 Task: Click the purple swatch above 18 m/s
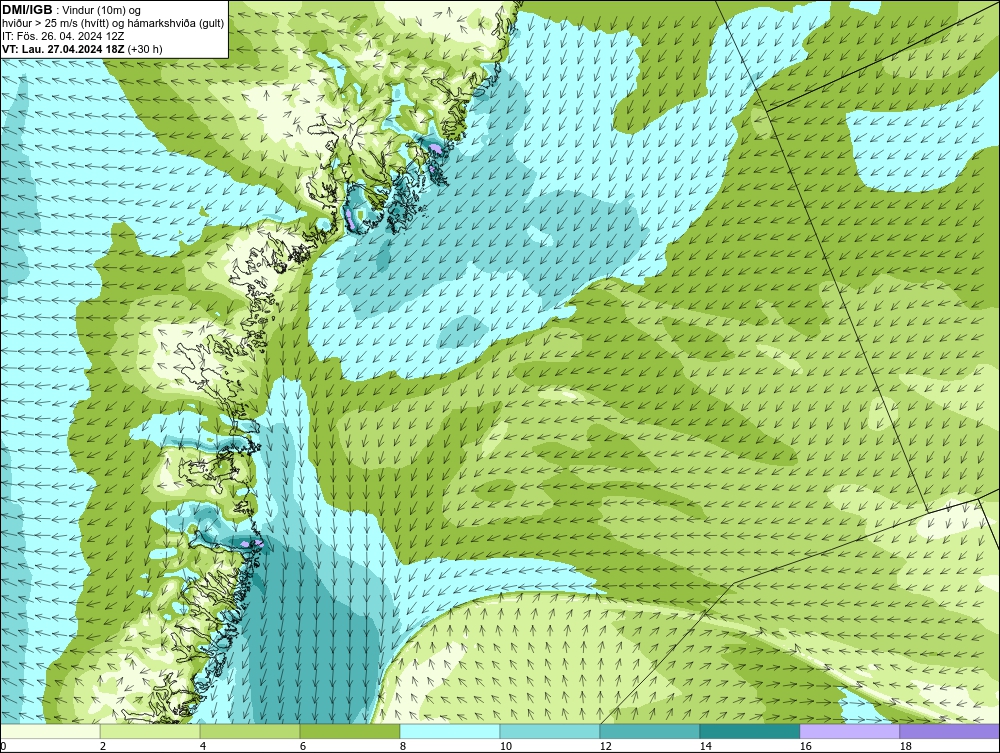(950, 731)
